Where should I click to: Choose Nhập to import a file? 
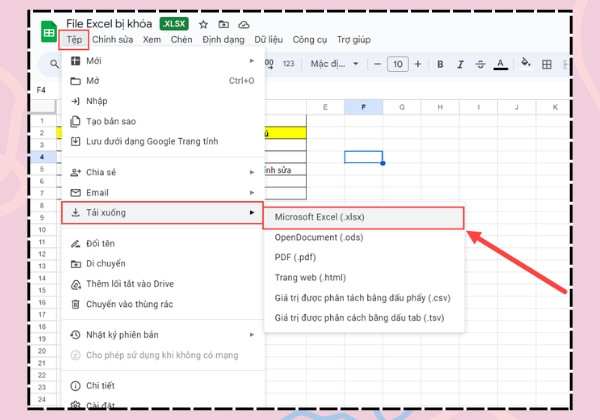pyautogui.click(x=163, y=101)
